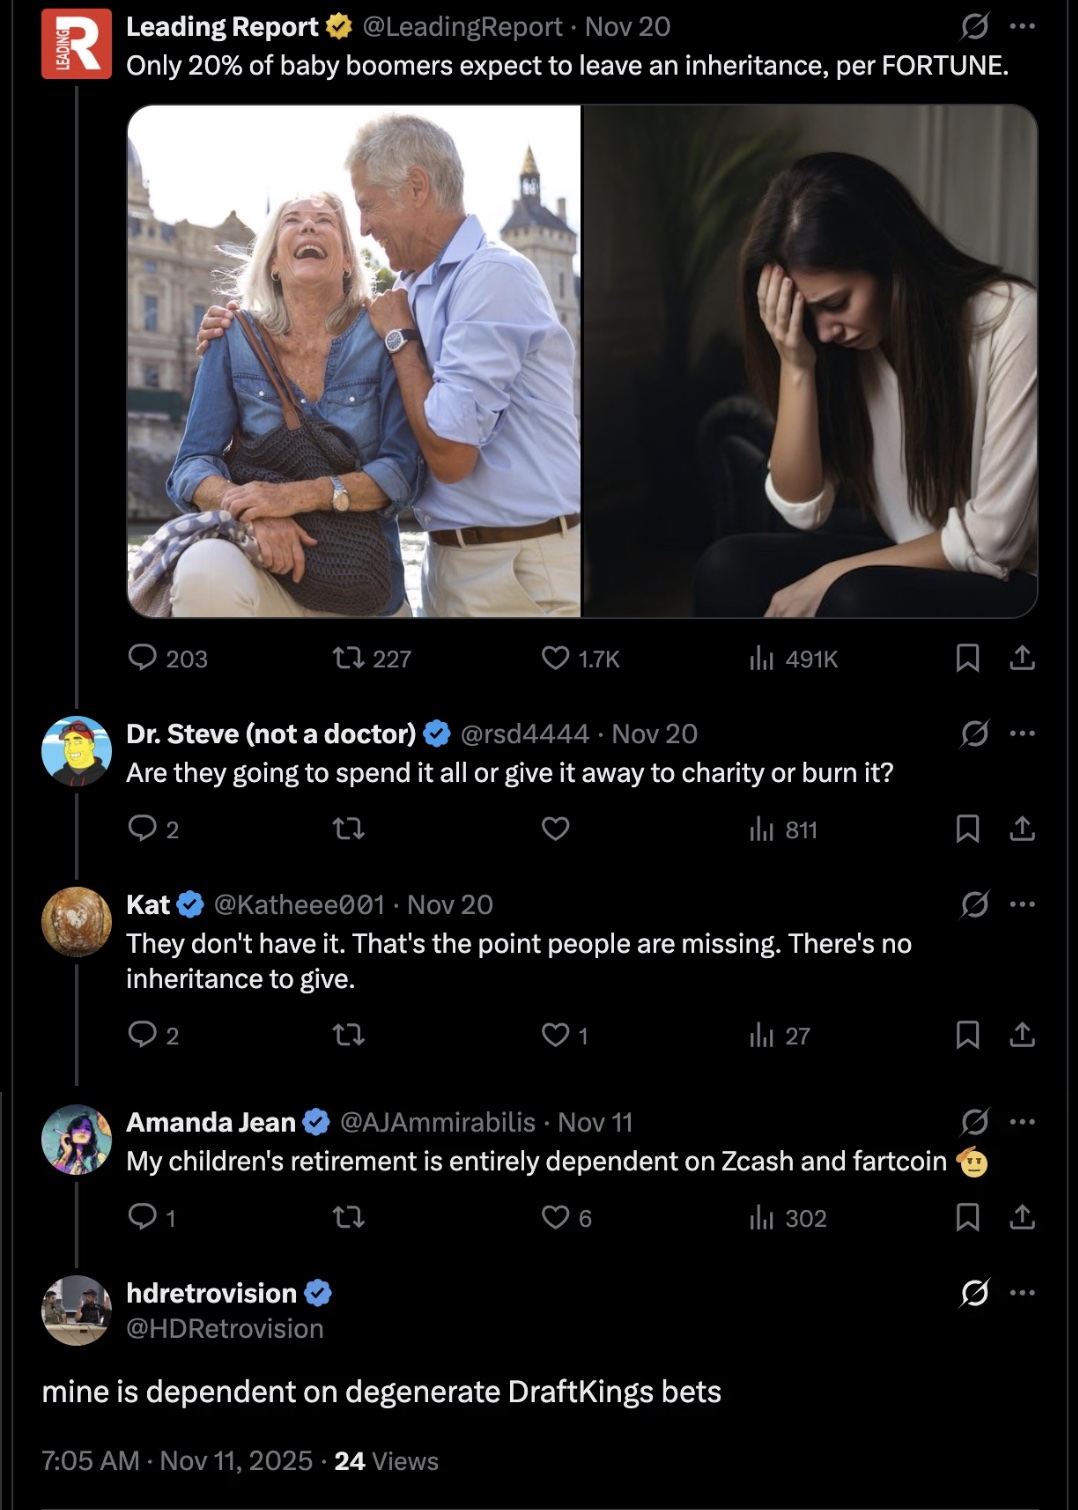
Task: View analytics on Kat's reply
Action: click(762, 1035)
